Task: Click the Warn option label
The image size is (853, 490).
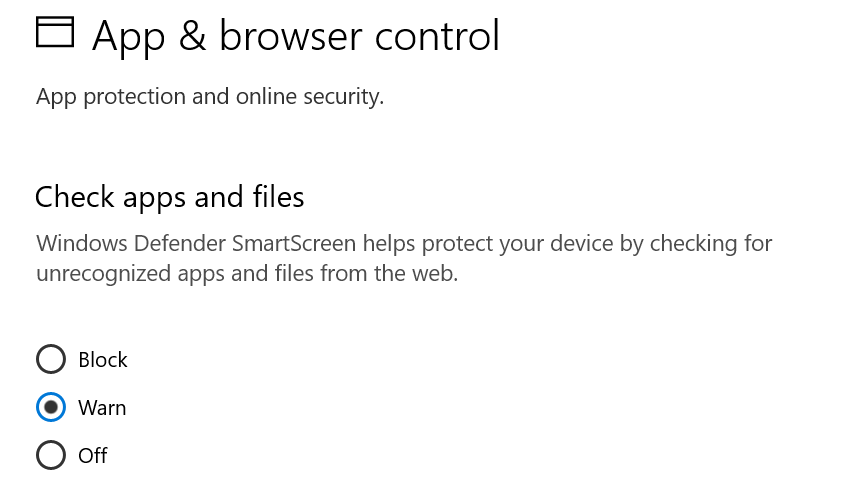Action: click(102, 408)
